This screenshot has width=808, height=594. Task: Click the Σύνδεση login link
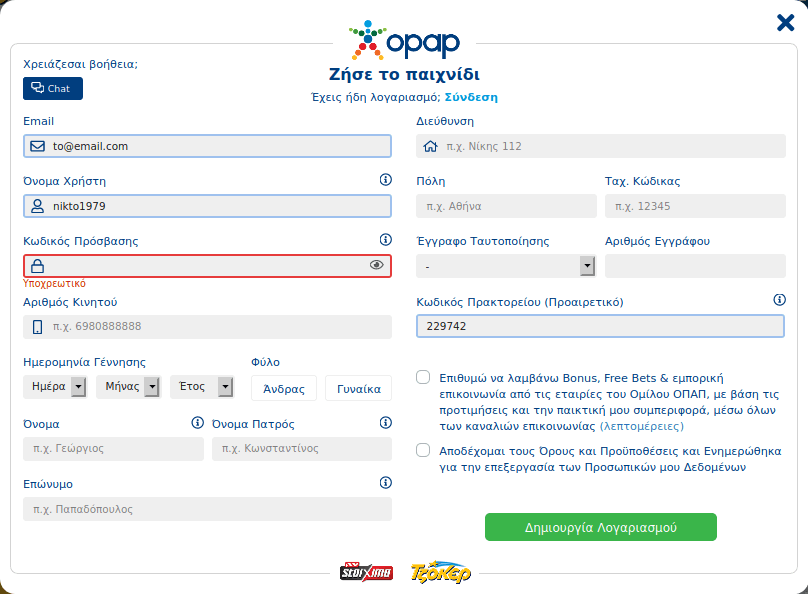pos(471,97)
